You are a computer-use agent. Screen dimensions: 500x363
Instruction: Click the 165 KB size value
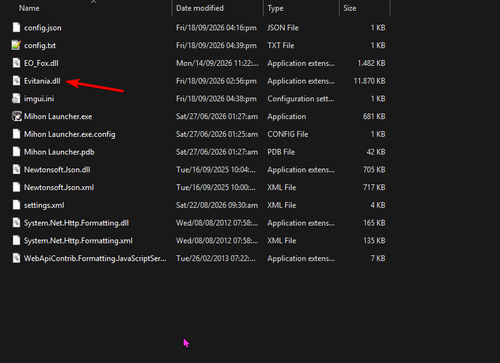coord(374,223)
